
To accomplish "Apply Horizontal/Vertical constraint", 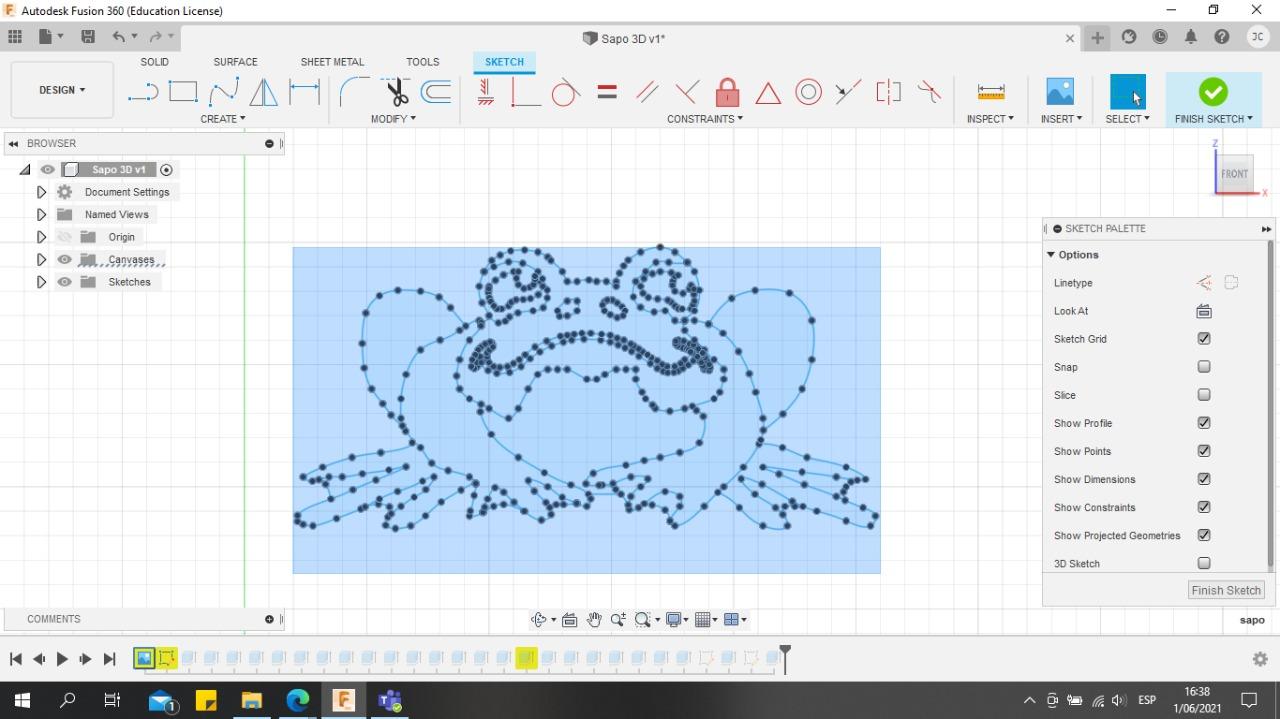I will (485, 92).
